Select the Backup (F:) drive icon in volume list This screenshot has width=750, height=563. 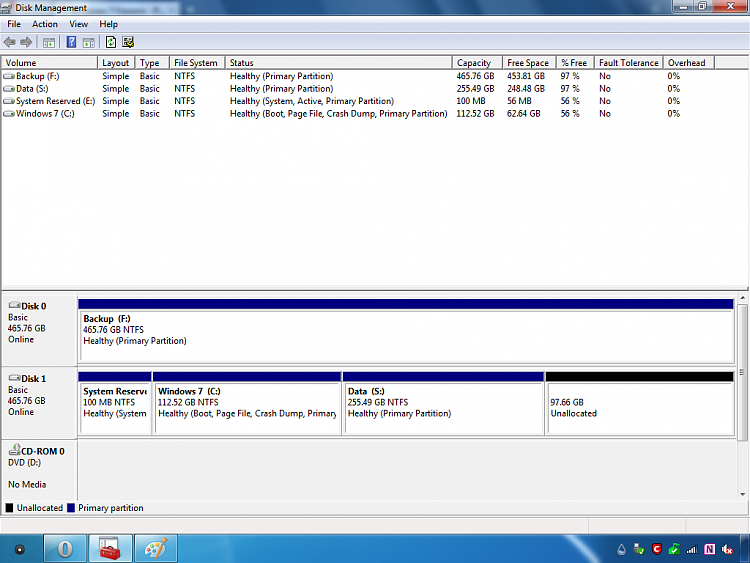pos(9,76)
